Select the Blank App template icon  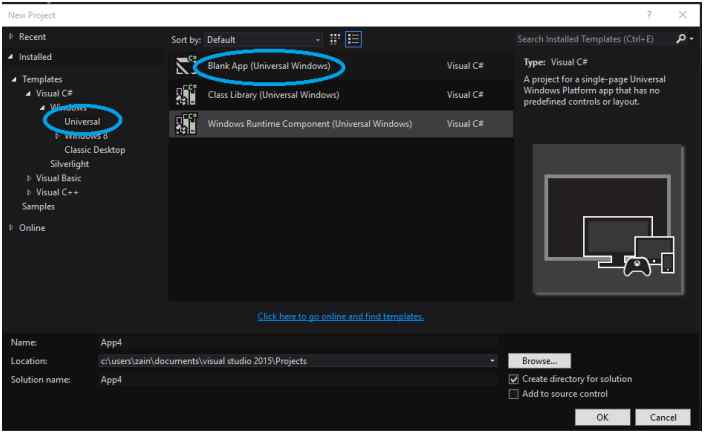(186, 66)
